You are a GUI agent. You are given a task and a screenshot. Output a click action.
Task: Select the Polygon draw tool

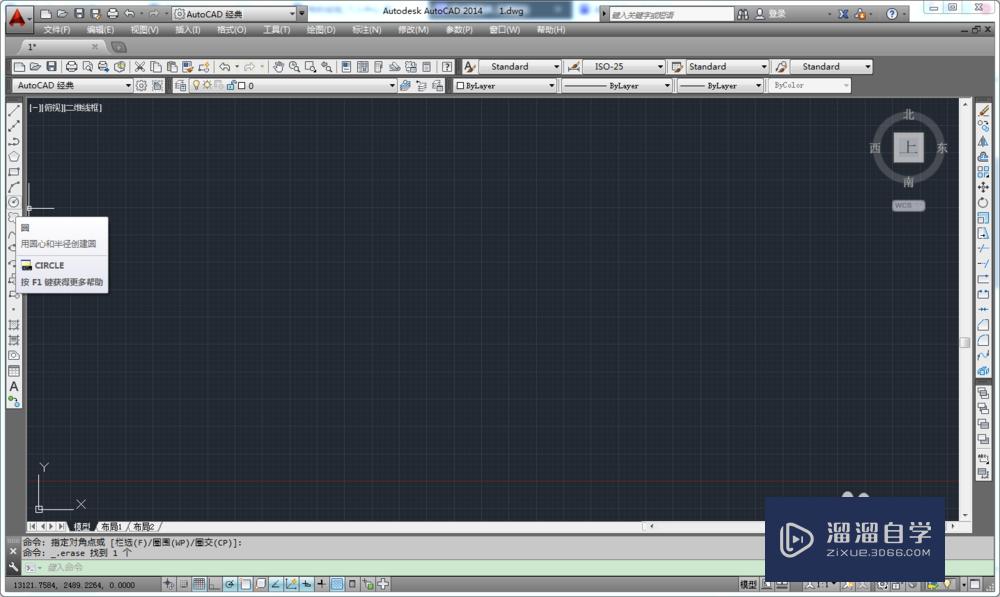click(x=13, y=157)
